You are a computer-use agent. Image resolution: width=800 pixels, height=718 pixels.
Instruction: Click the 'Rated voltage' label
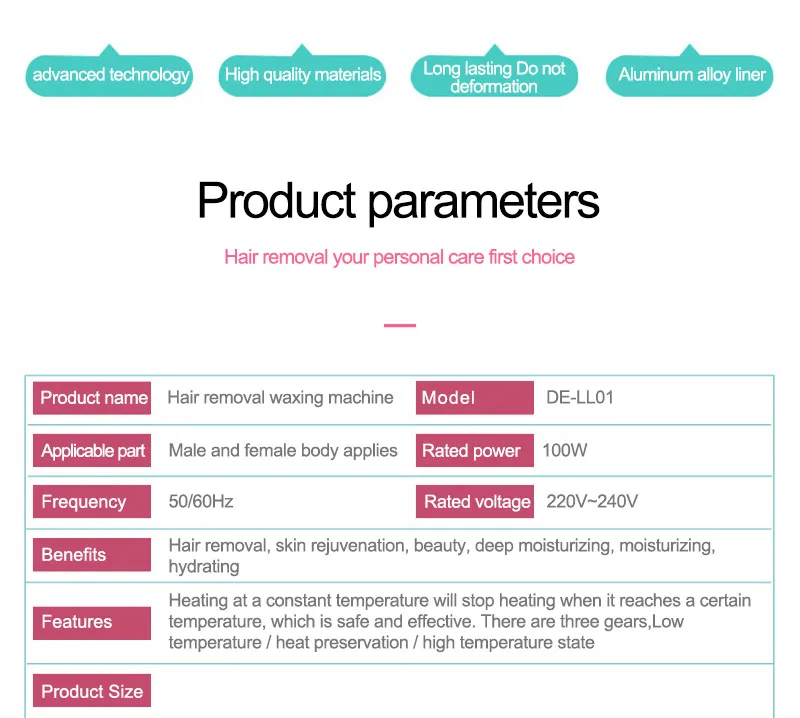(474, 502)
